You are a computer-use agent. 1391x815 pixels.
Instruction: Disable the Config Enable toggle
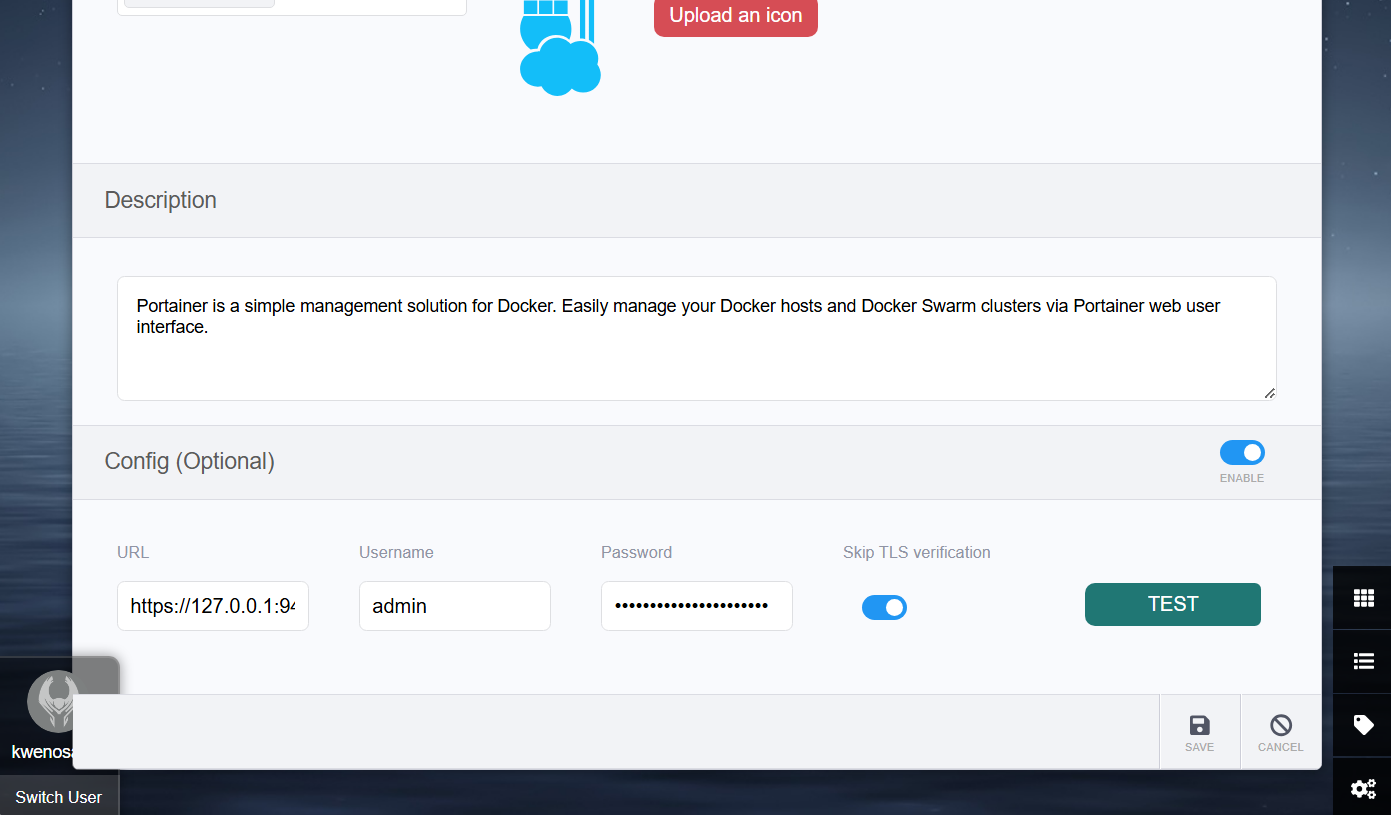[1242, 453]
